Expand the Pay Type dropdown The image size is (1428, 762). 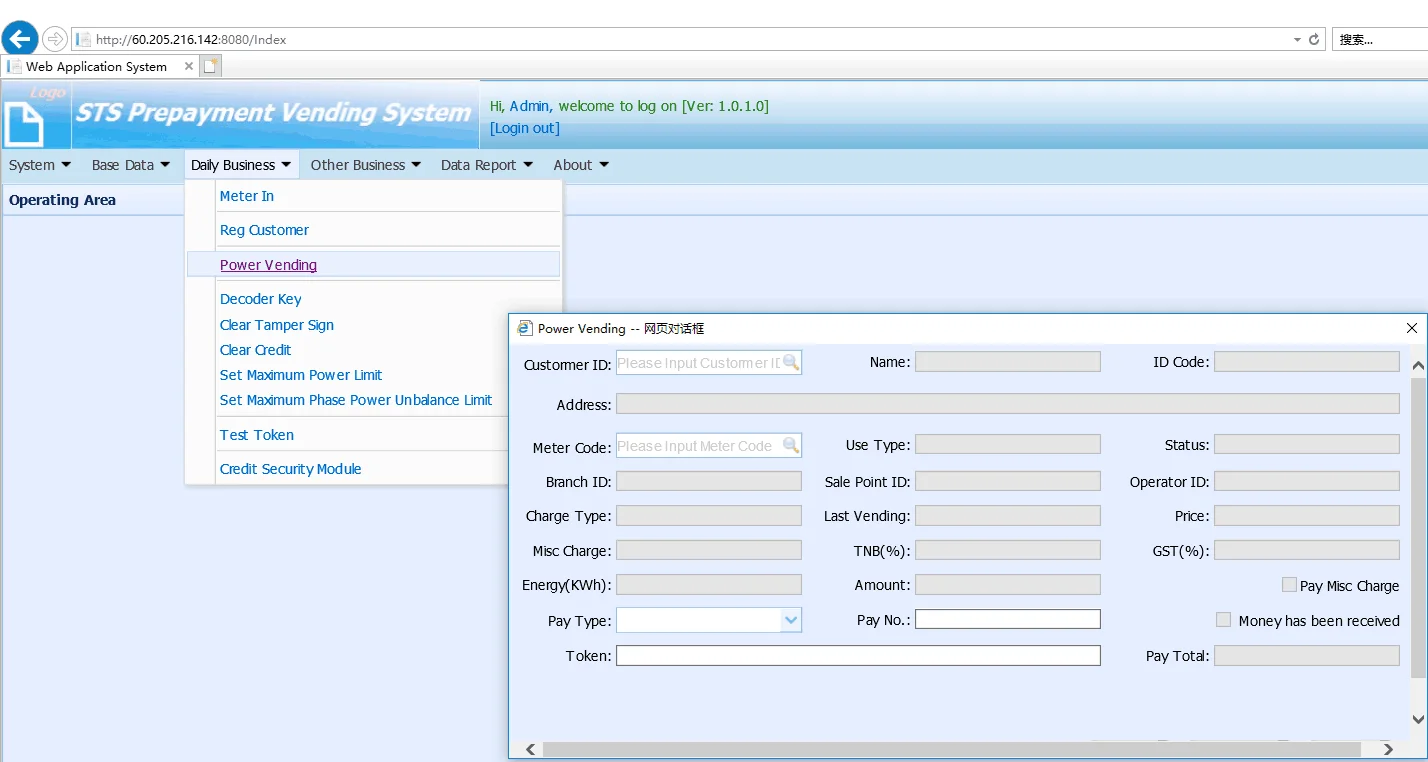pos(791,621)
